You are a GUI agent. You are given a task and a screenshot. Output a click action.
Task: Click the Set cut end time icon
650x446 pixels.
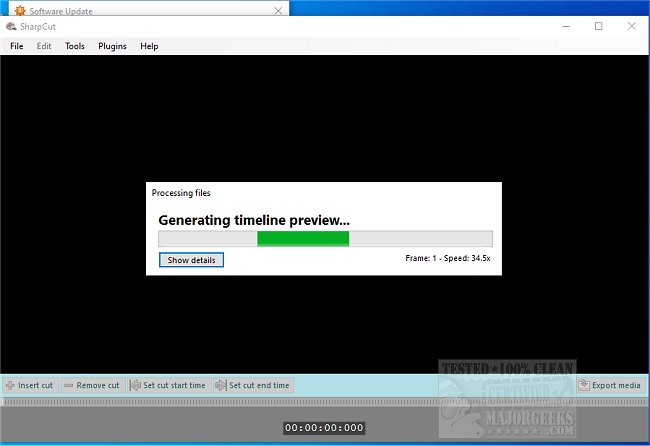[x=220, y=385]
